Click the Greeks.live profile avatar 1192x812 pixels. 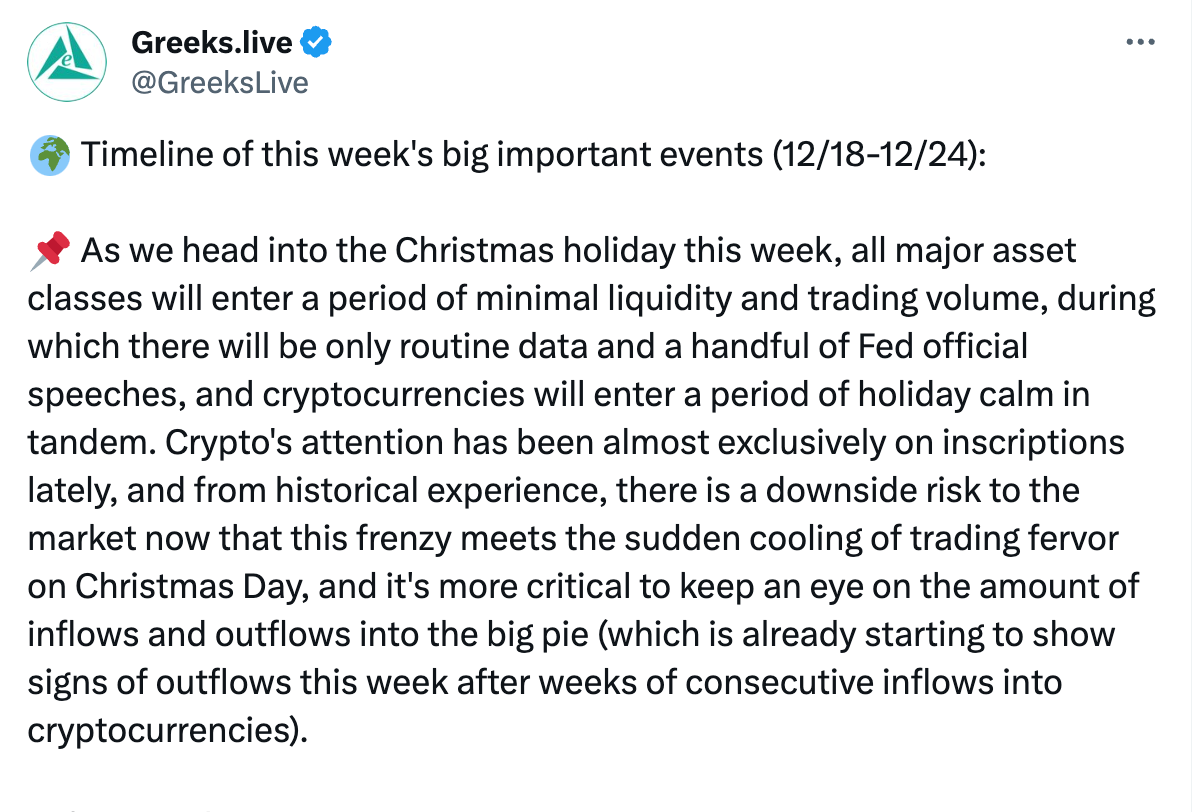(67, 62)
